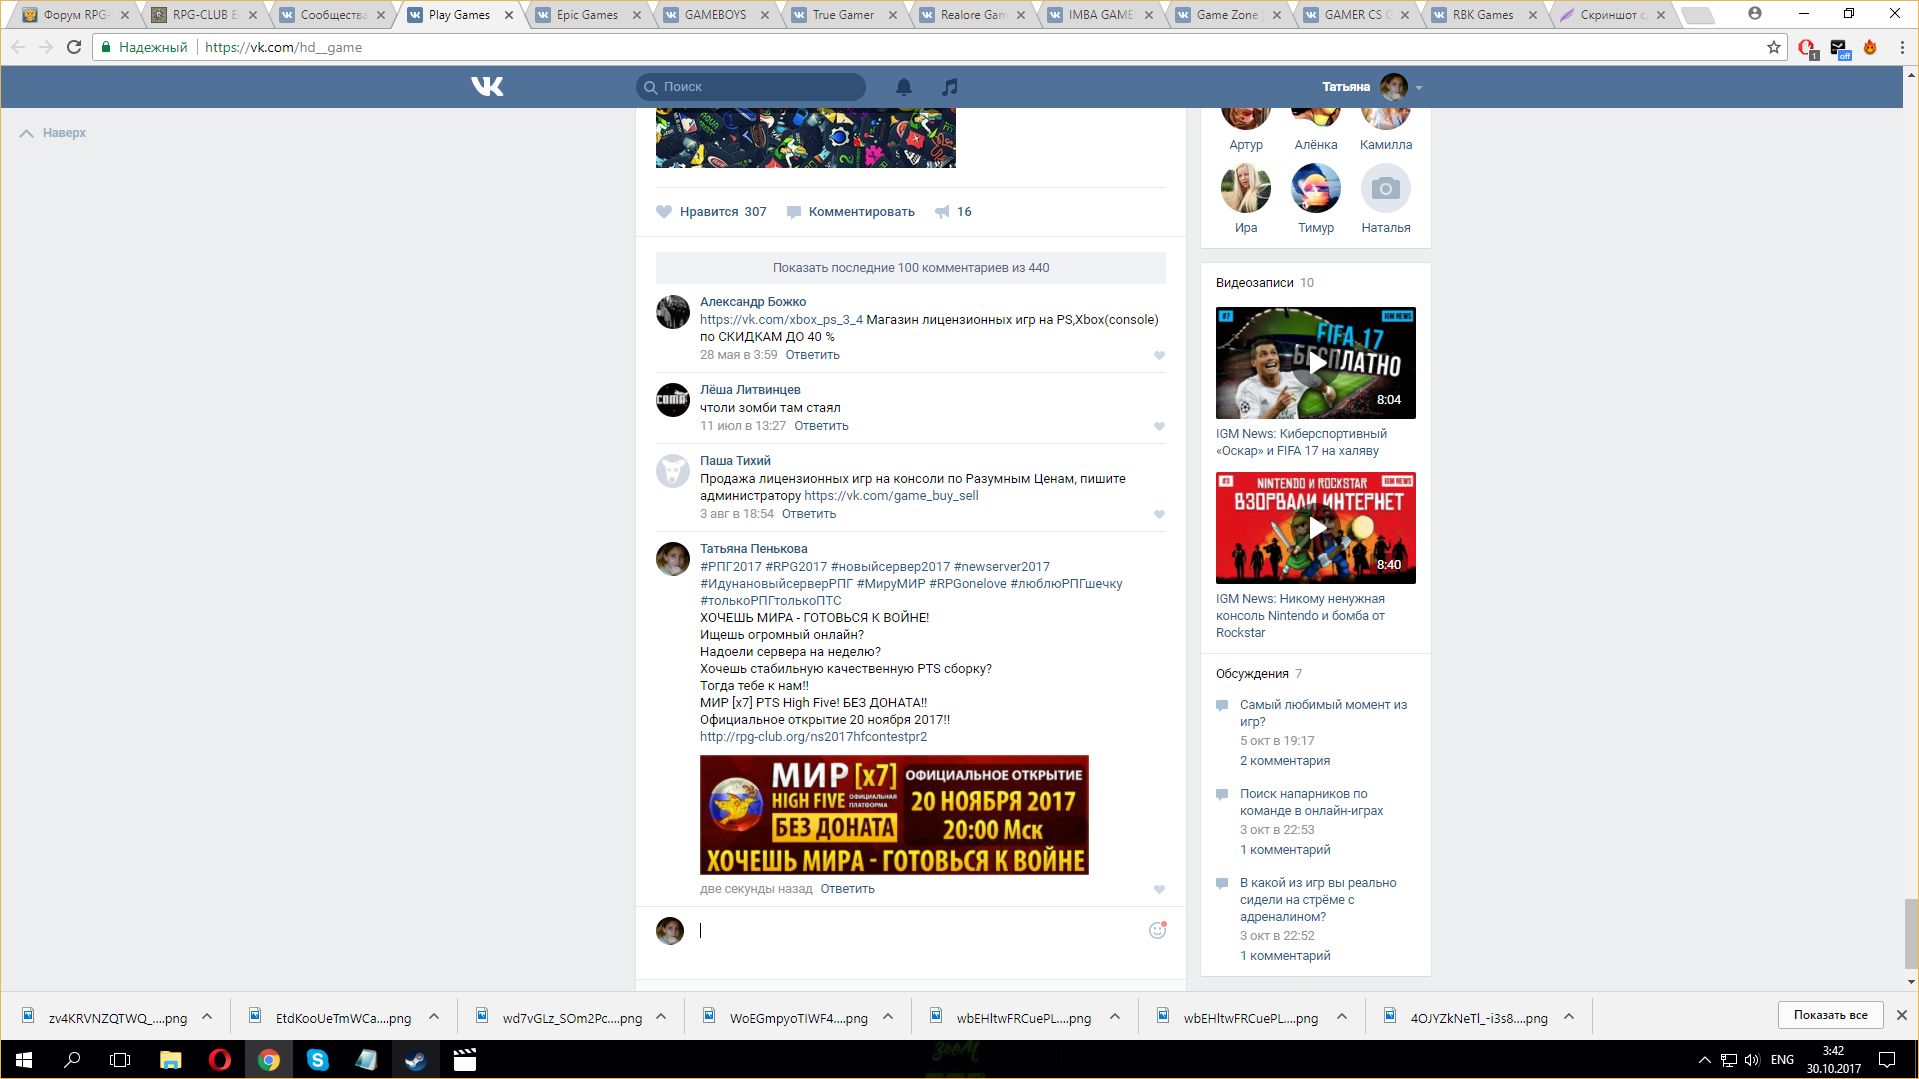Expand options for zv4KRVNZQTWQ png download
Viewport: 1919px width, 1079px height.
pos(207,1017)
